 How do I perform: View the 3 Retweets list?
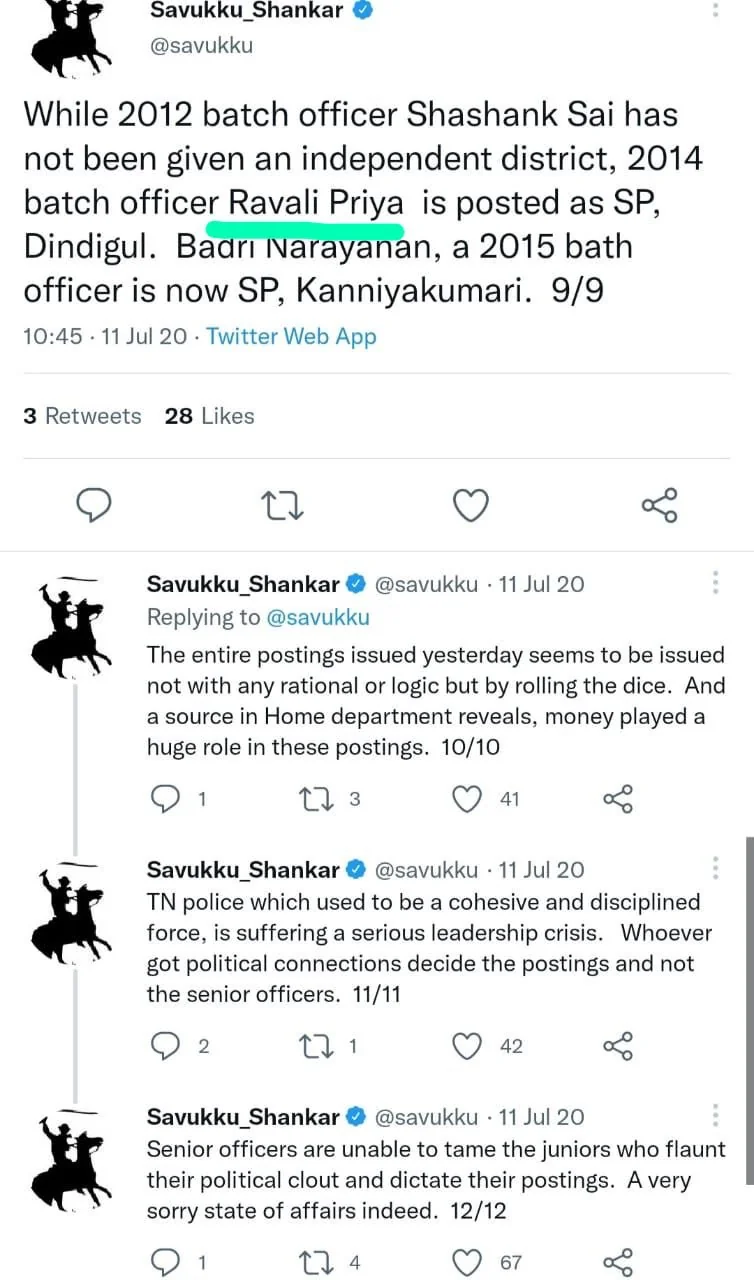point(81,416)
